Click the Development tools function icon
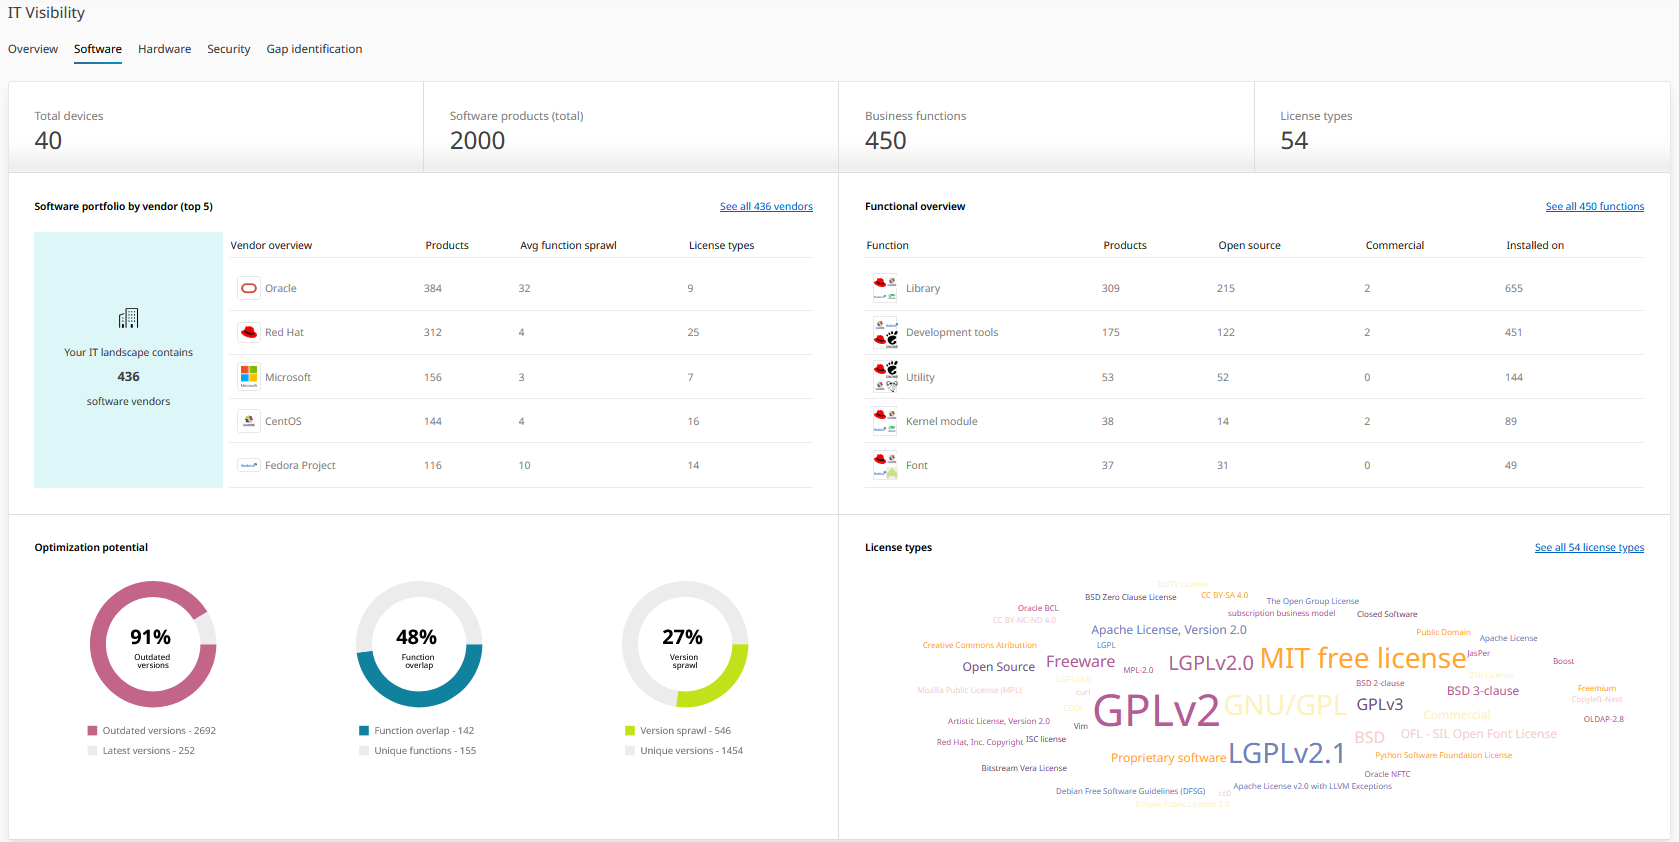The height and width of the screenshot is (842, 1679). click(x=885, y=332)
